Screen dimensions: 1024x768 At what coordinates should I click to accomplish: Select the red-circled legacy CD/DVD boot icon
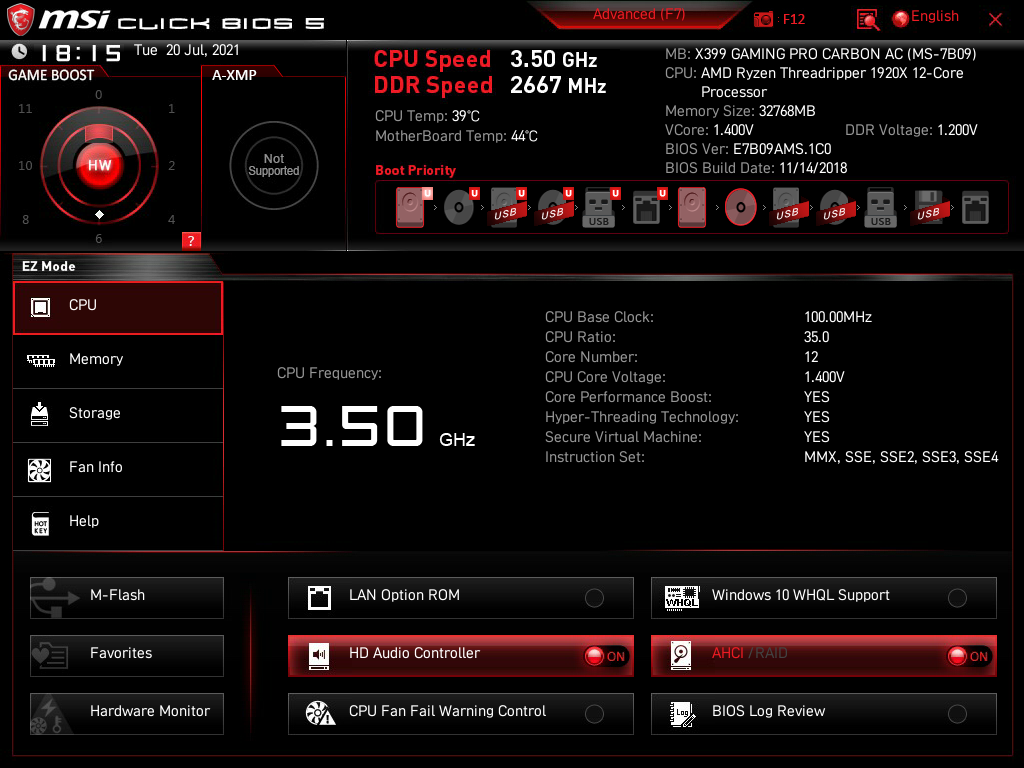pyautogui.click(x=741, y=207)
